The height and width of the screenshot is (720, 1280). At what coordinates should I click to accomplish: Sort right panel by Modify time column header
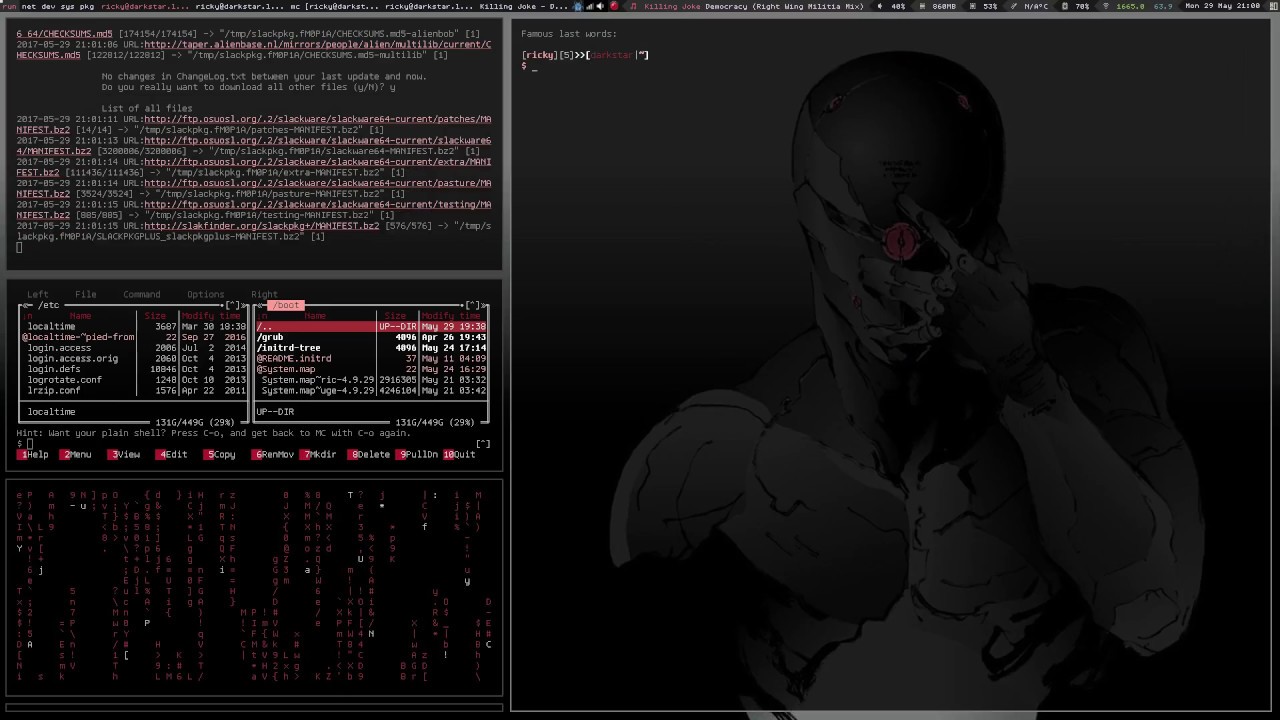point(452,316)
